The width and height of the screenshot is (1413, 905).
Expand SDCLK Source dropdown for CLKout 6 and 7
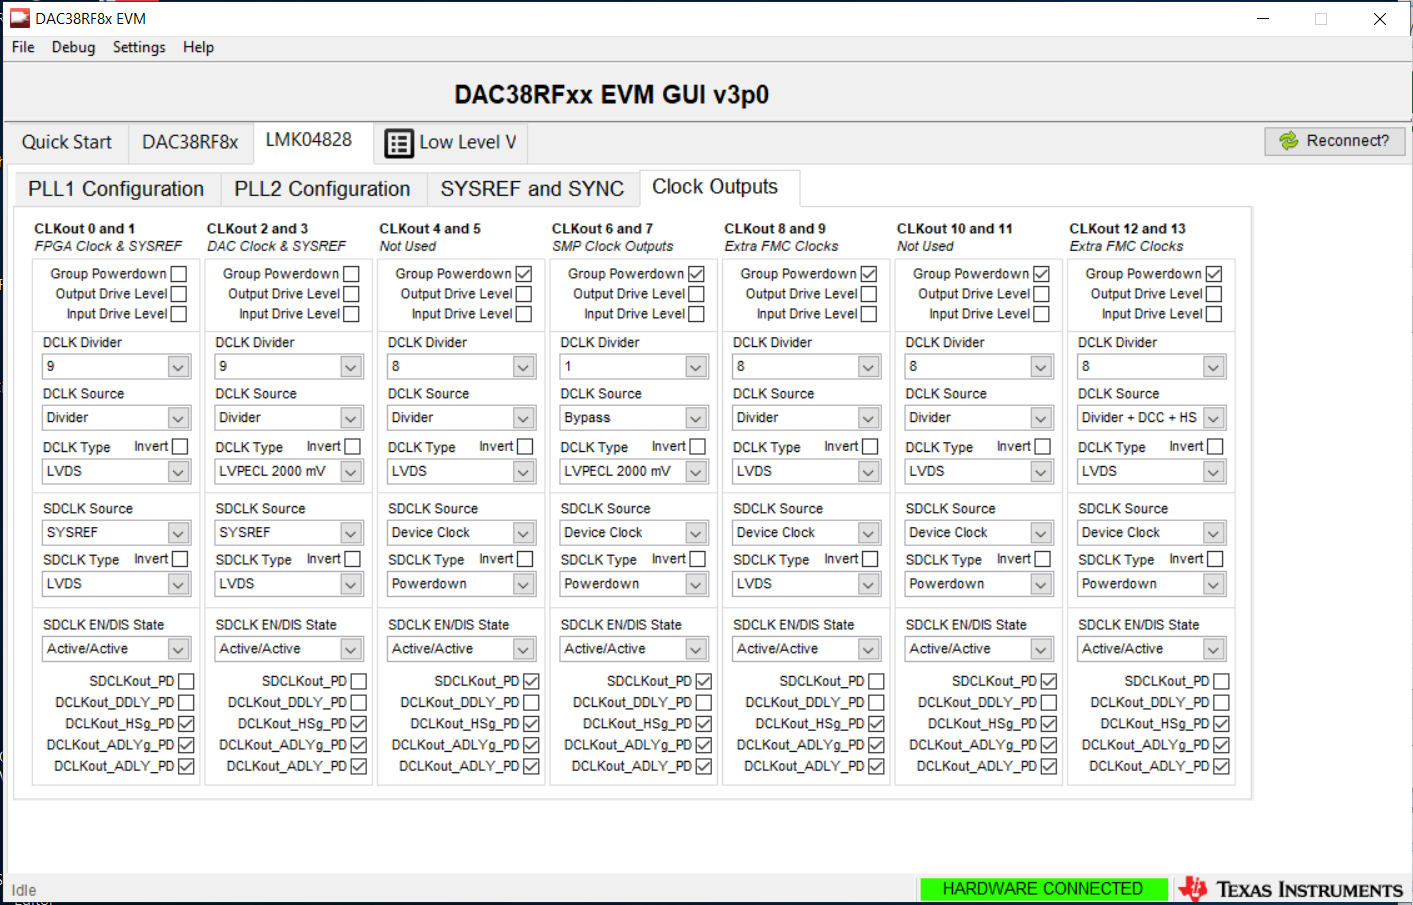point(634,533)
